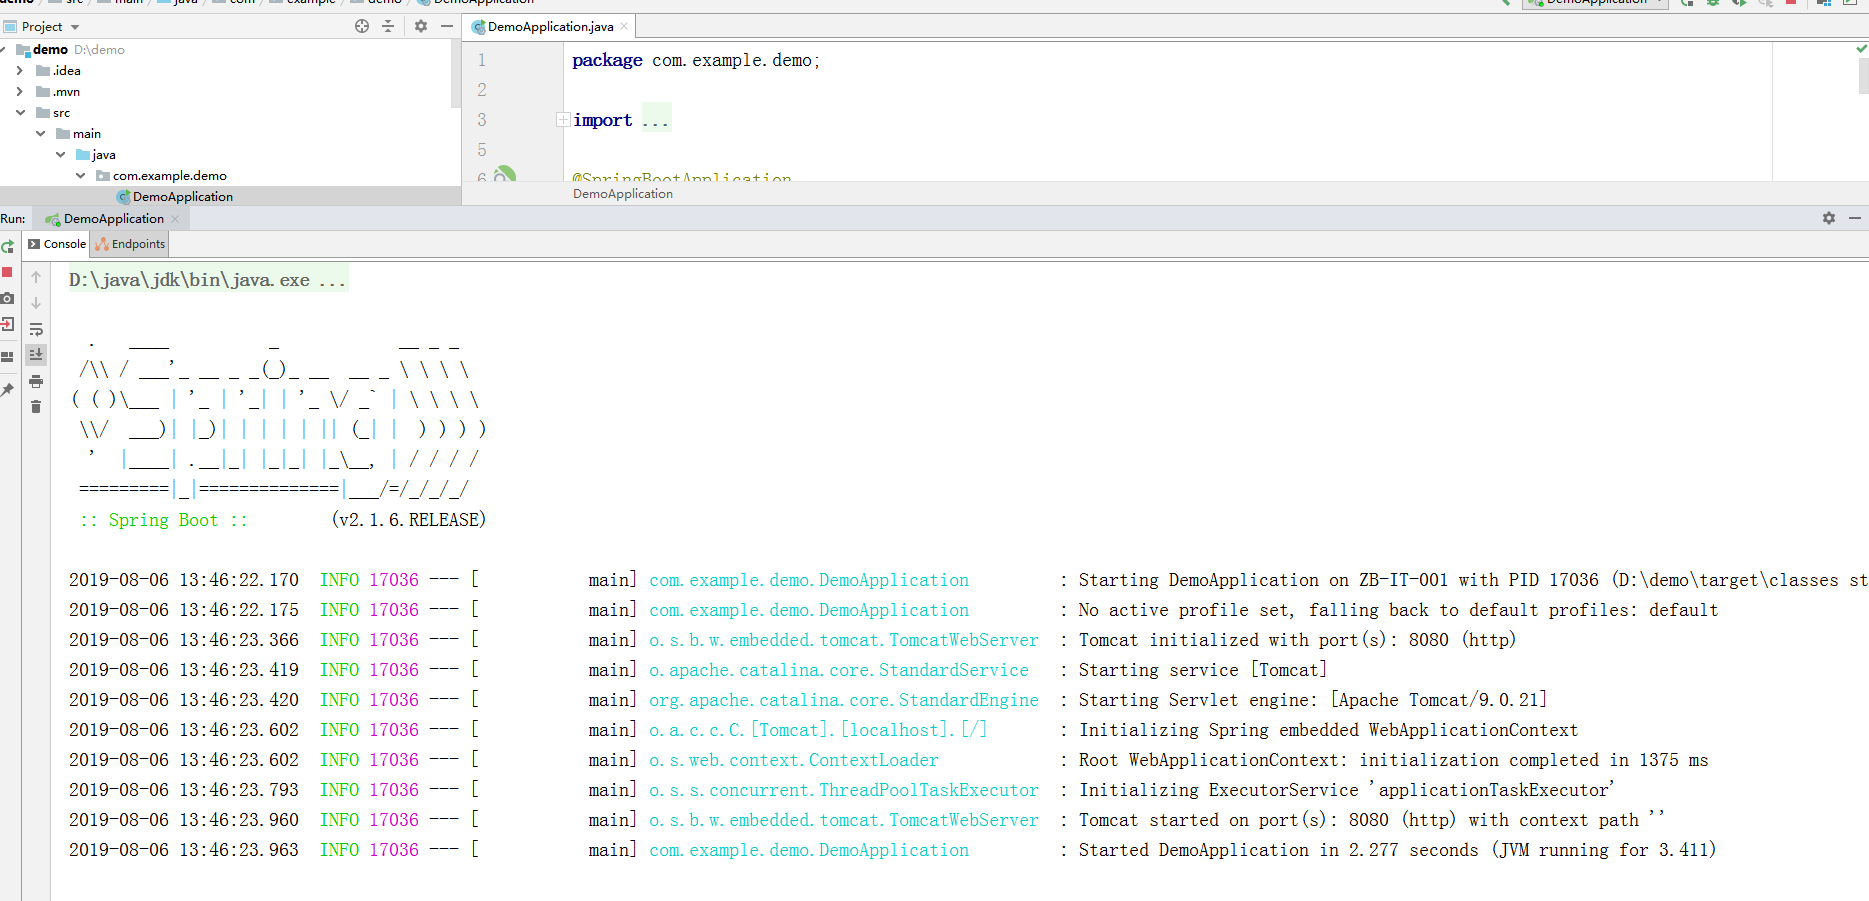The width and height of the screenshot is (1869, 901).
Task: Click the Project tree scrollbar
Action: 456,73
